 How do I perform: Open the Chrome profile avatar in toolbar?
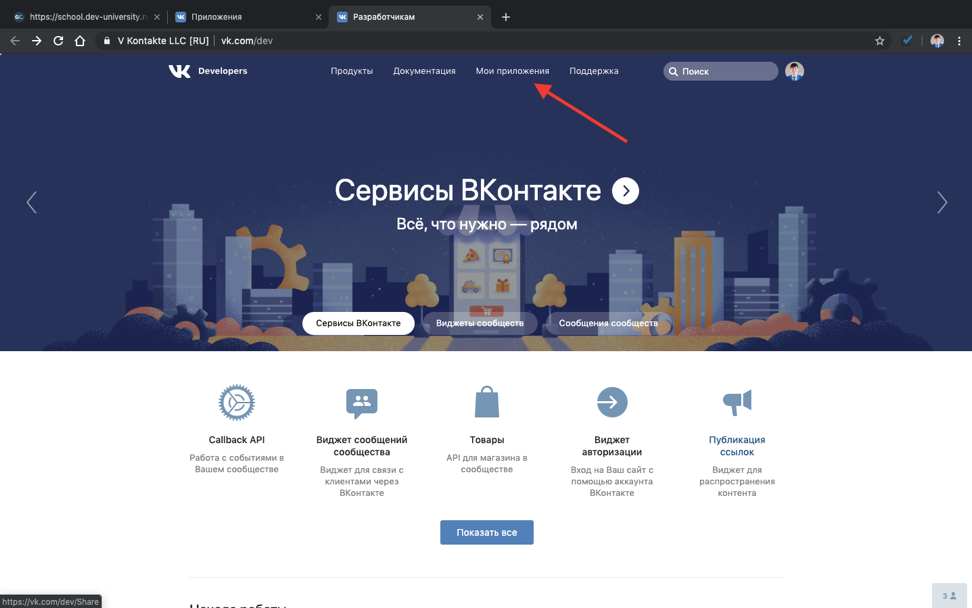click(937, 41)
